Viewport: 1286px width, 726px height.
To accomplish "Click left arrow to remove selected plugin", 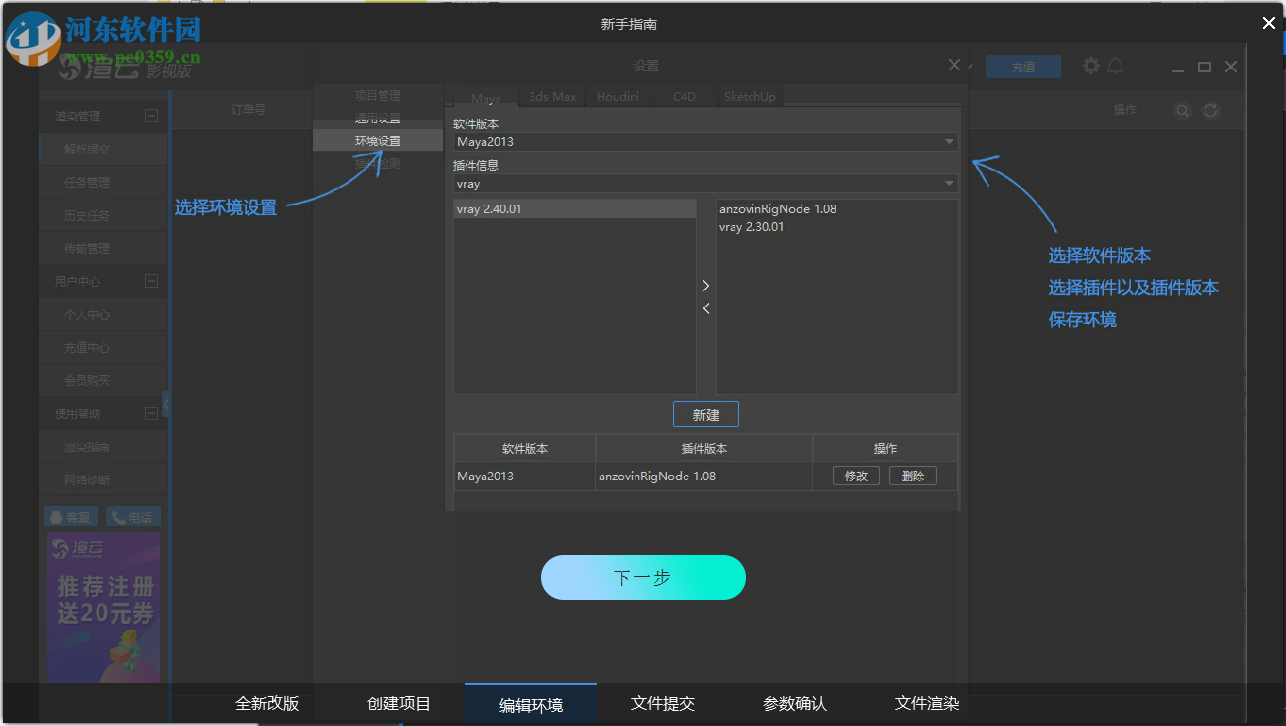I will [x=706, y=308].
